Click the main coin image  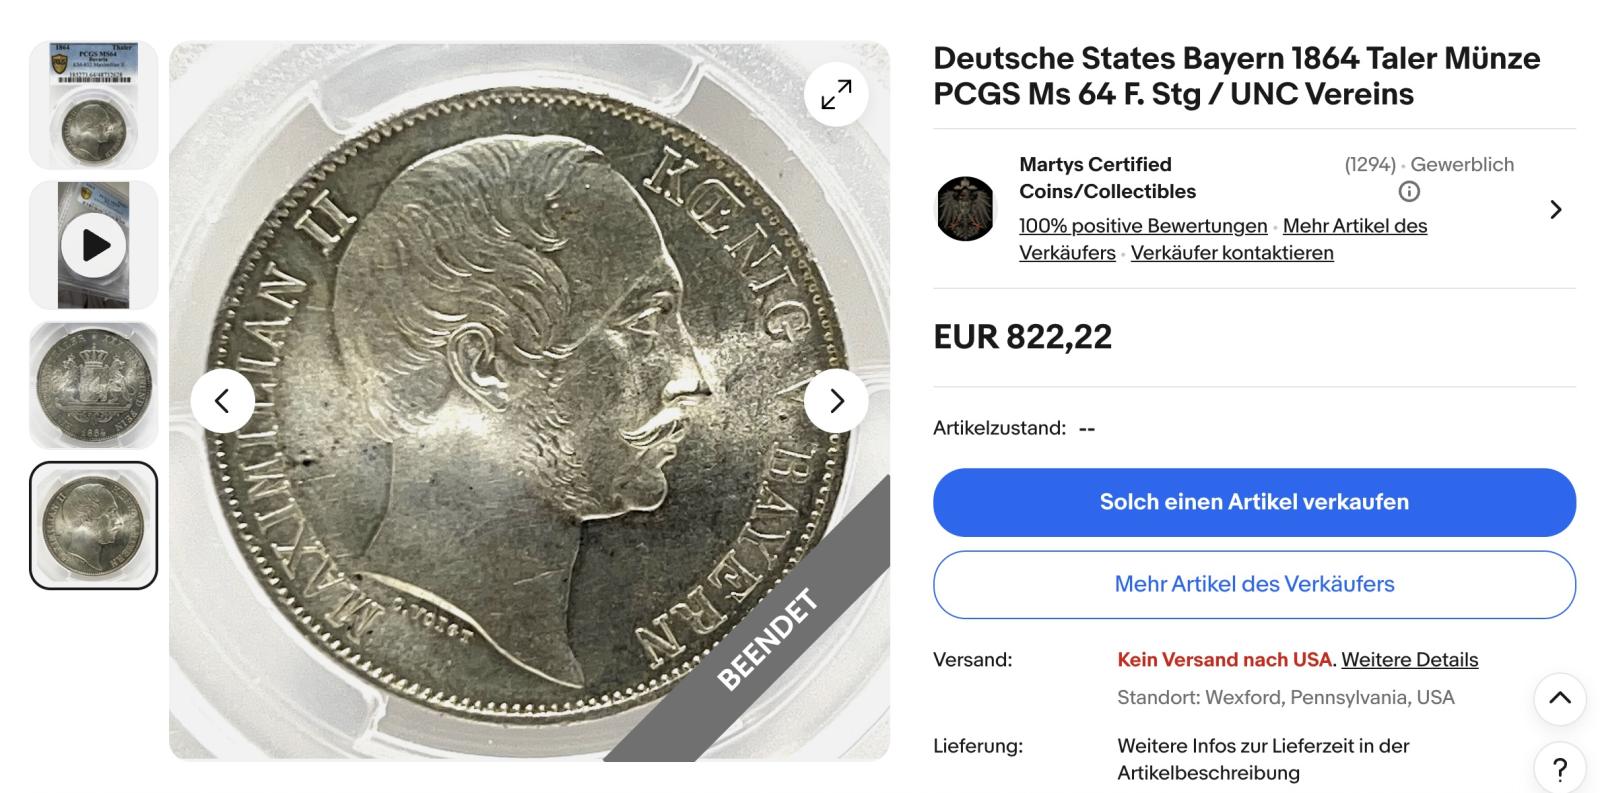click(x=529, y=401)
